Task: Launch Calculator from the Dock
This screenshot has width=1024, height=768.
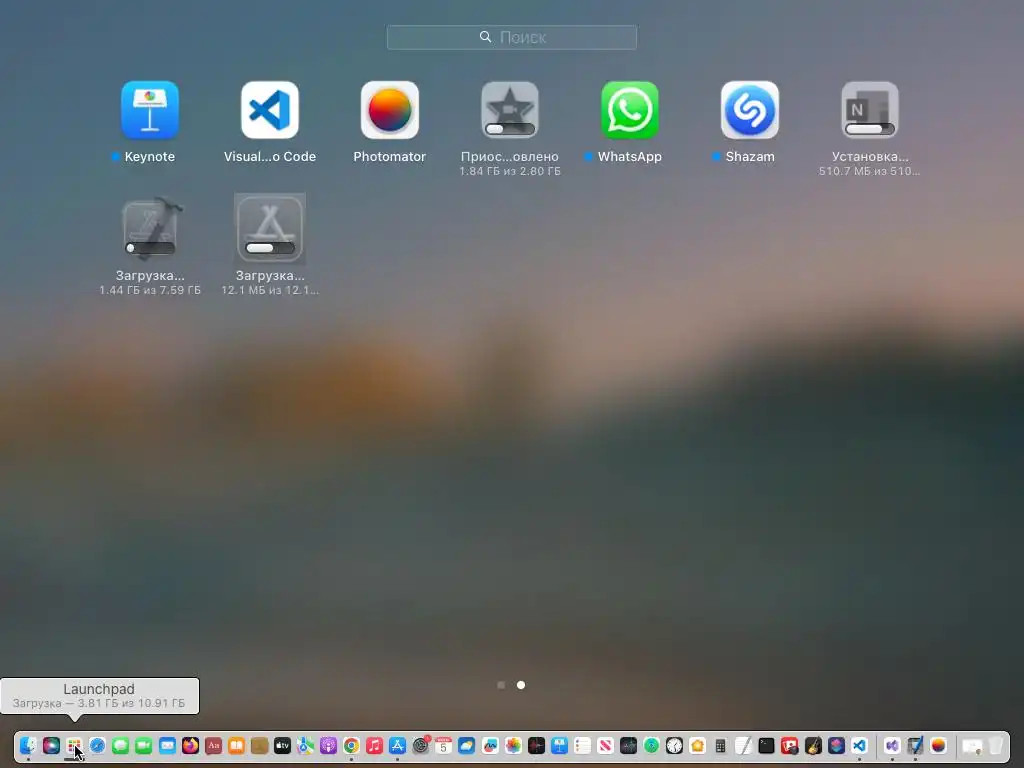Action: [720, 745]
